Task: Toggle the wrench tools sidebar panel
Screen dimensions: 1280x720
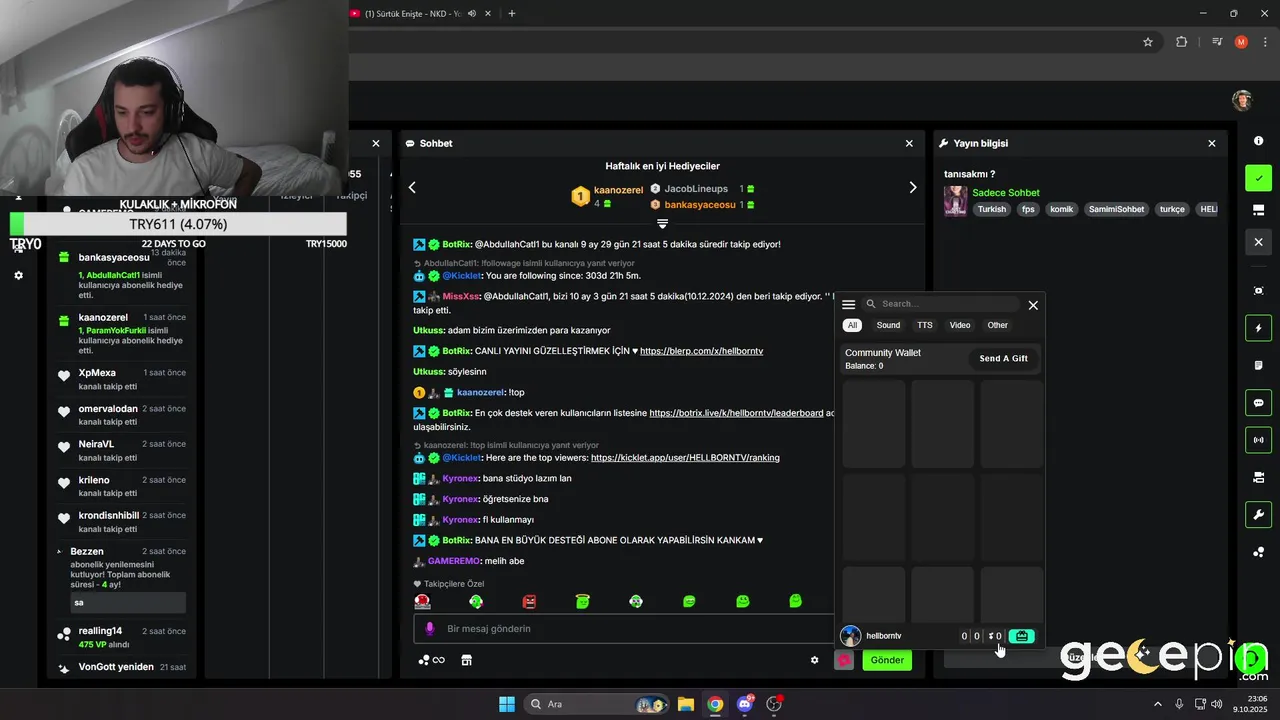Action: tap(1258, 515)
